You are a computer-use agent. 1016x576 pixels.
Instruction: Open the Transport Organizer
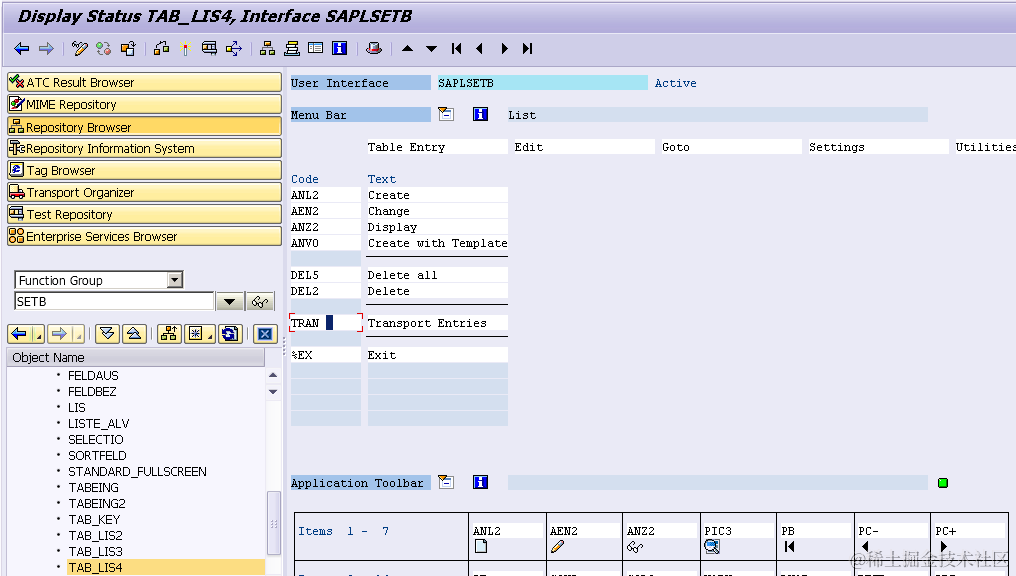click(144, 192)
